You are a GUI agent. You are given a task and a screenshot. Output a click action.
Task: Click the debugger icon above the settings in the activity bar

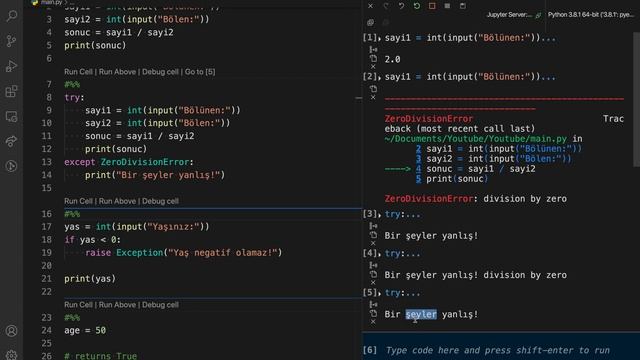coord(11,167)
